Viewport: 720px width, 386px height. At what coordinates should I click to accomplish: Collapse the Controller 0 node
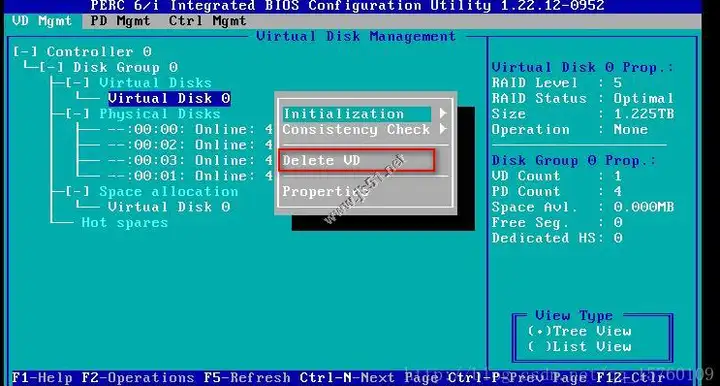click(x=25, y=51)
